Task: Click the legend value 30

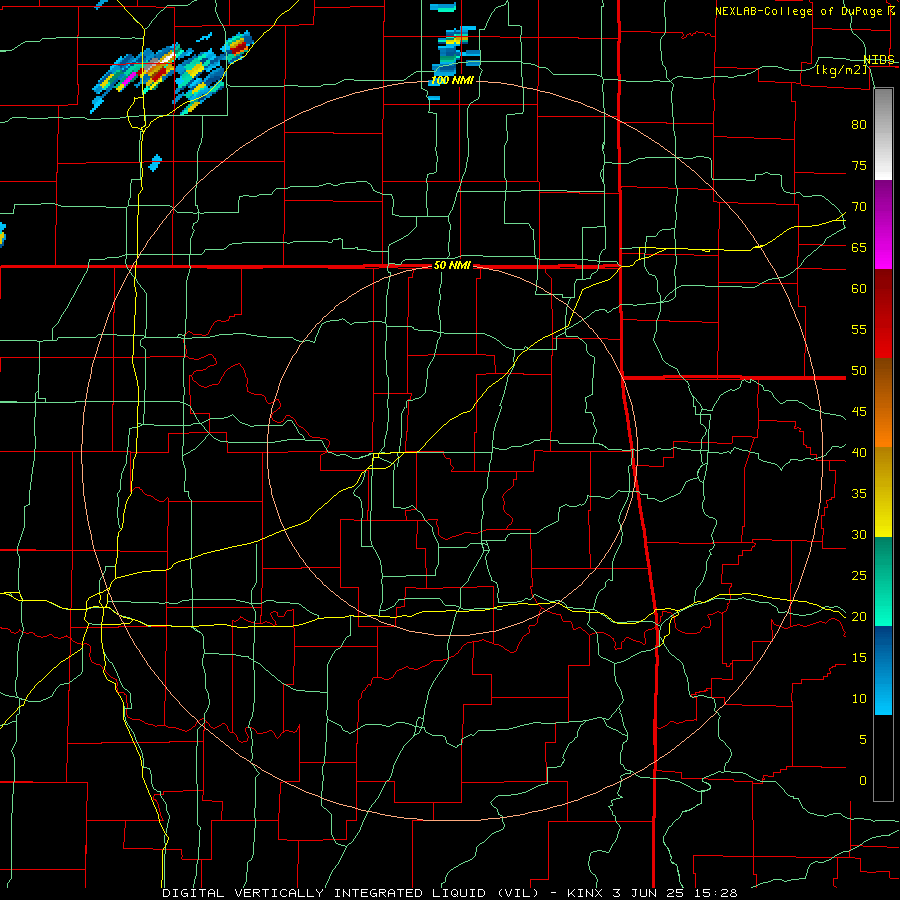Action: (859, 534)
